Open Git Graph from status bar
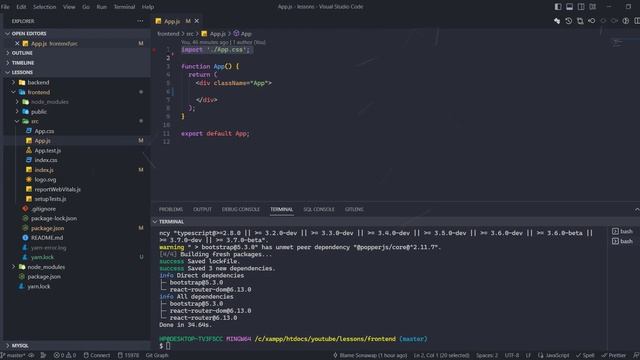Image resolution: width=640 pixels, height=360 pixels. pos(157,355)
